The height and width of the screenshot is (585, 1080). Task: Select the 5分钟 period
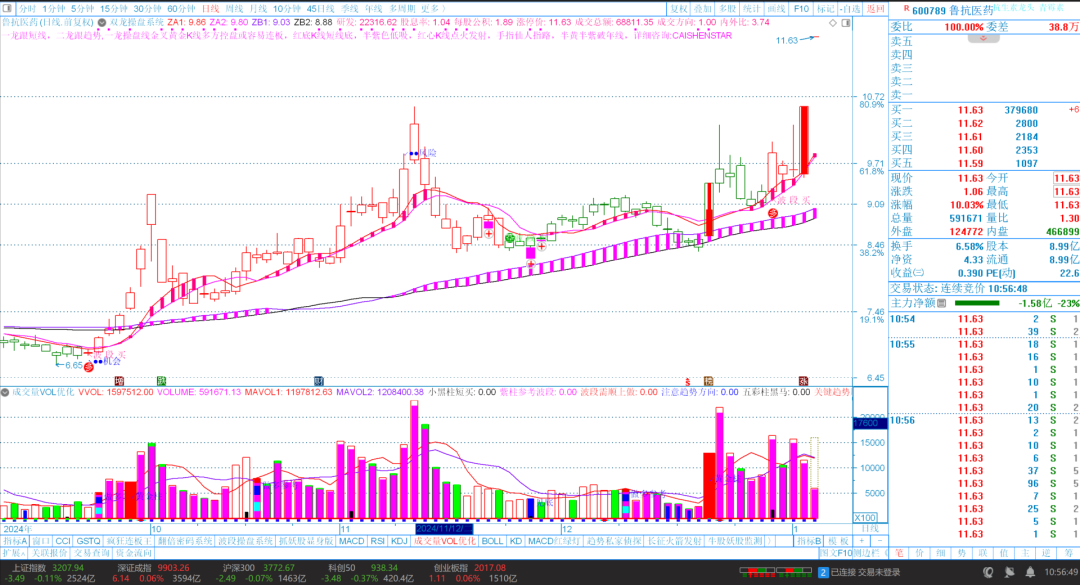coord(83,9)
